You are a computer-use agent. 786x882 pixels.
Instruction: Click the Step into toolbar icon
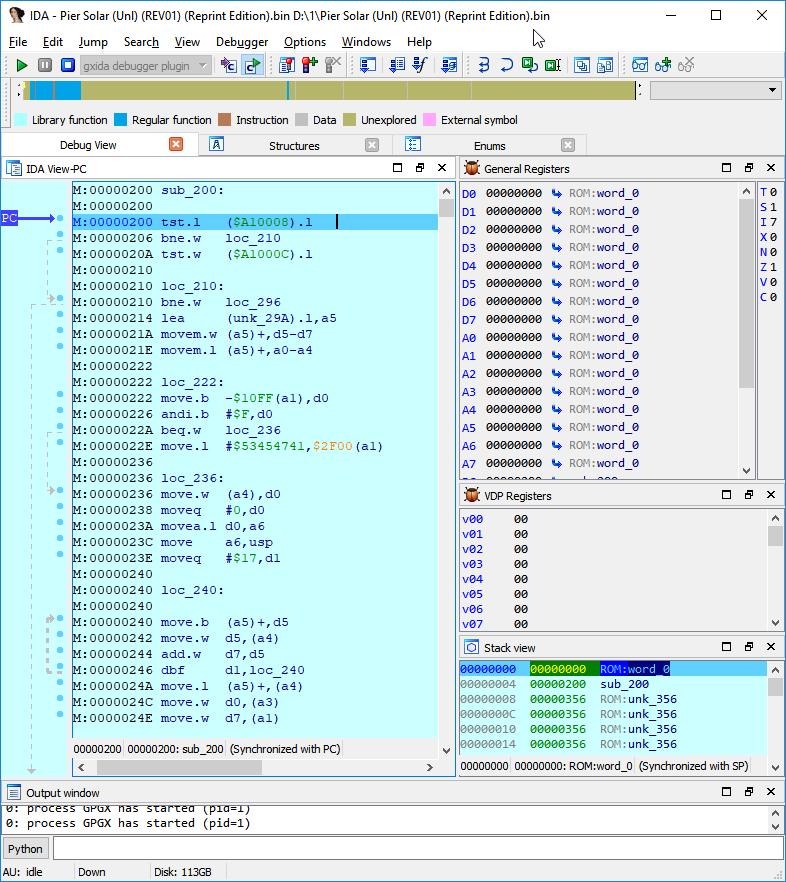pyautogui.click(x=484, y=65)
